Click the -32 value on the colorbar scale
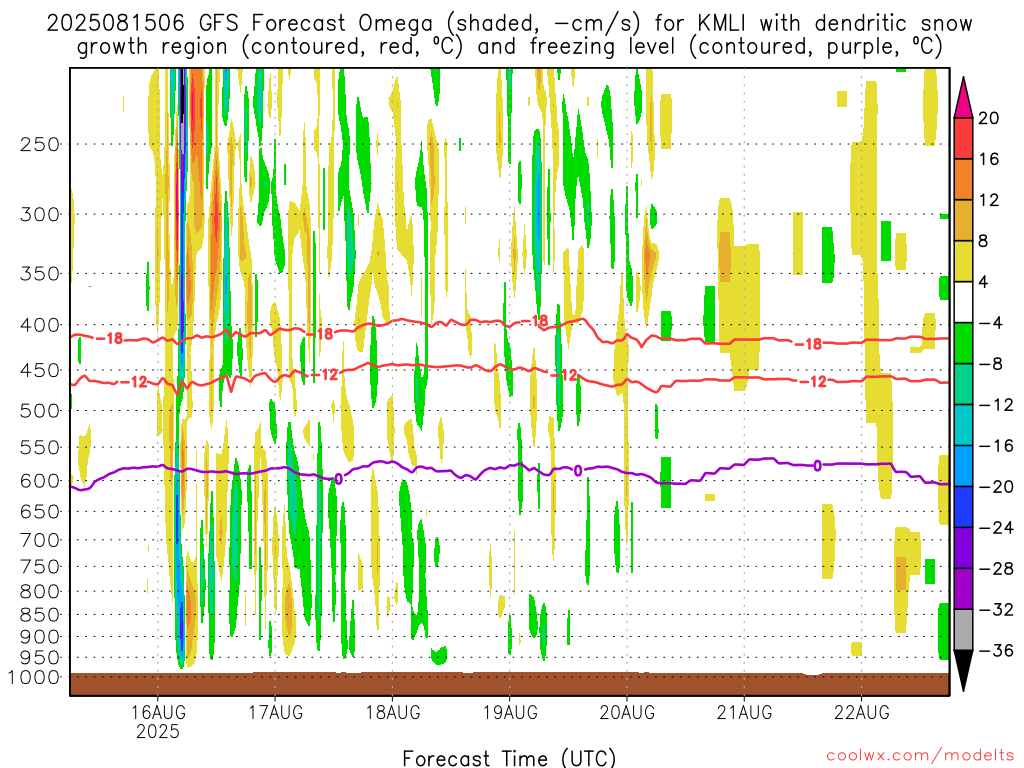The image size is (1024, 768). [996, 609]
